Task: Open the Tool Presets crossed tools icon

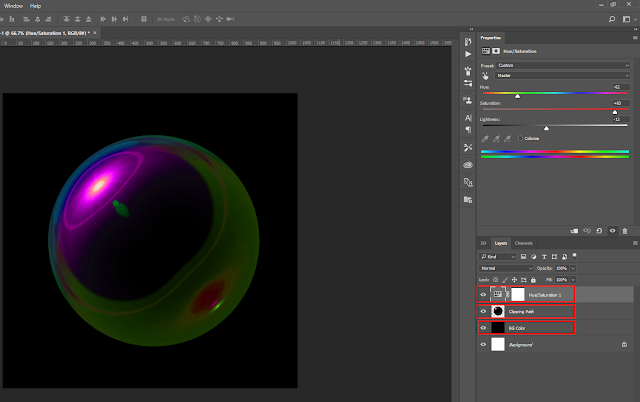Action: point(468,147)
